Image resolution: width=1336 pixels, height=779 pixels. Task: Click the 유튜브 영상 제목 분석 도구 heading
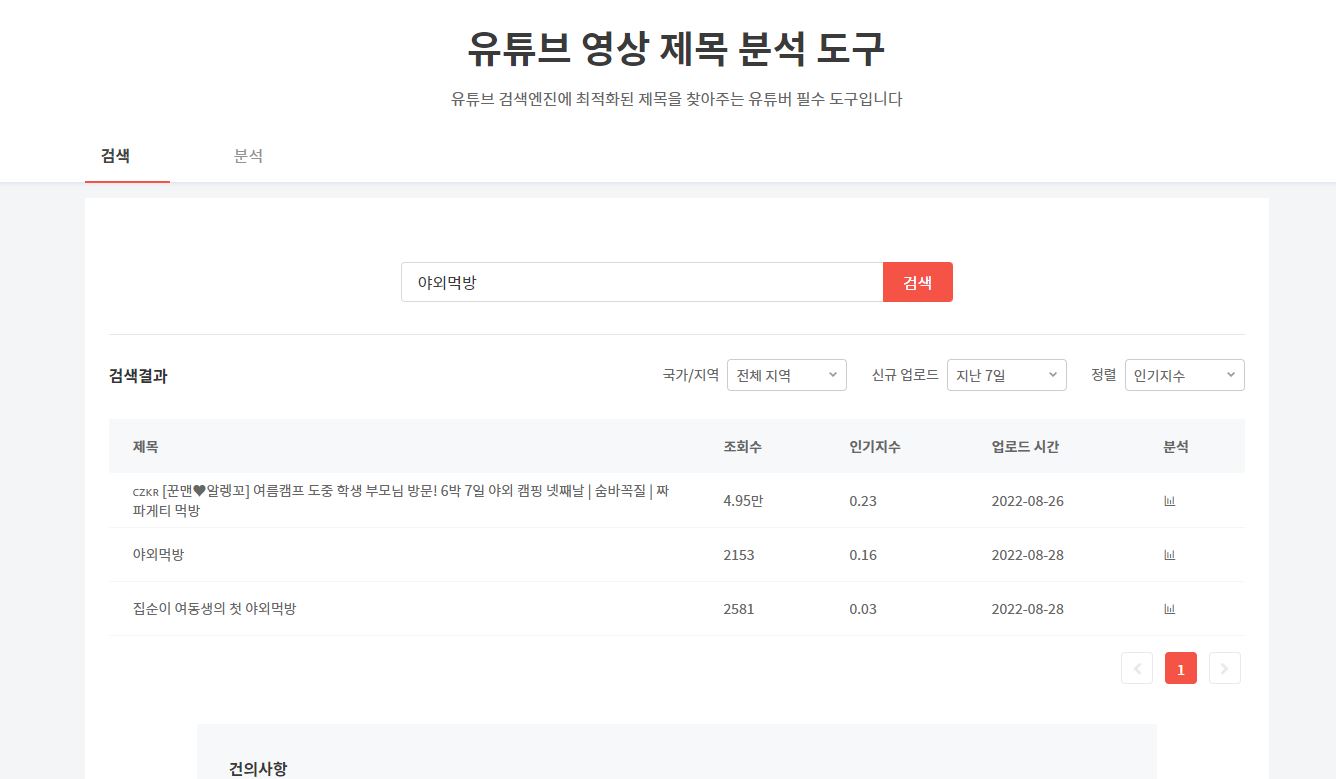[x=676, y=49]
